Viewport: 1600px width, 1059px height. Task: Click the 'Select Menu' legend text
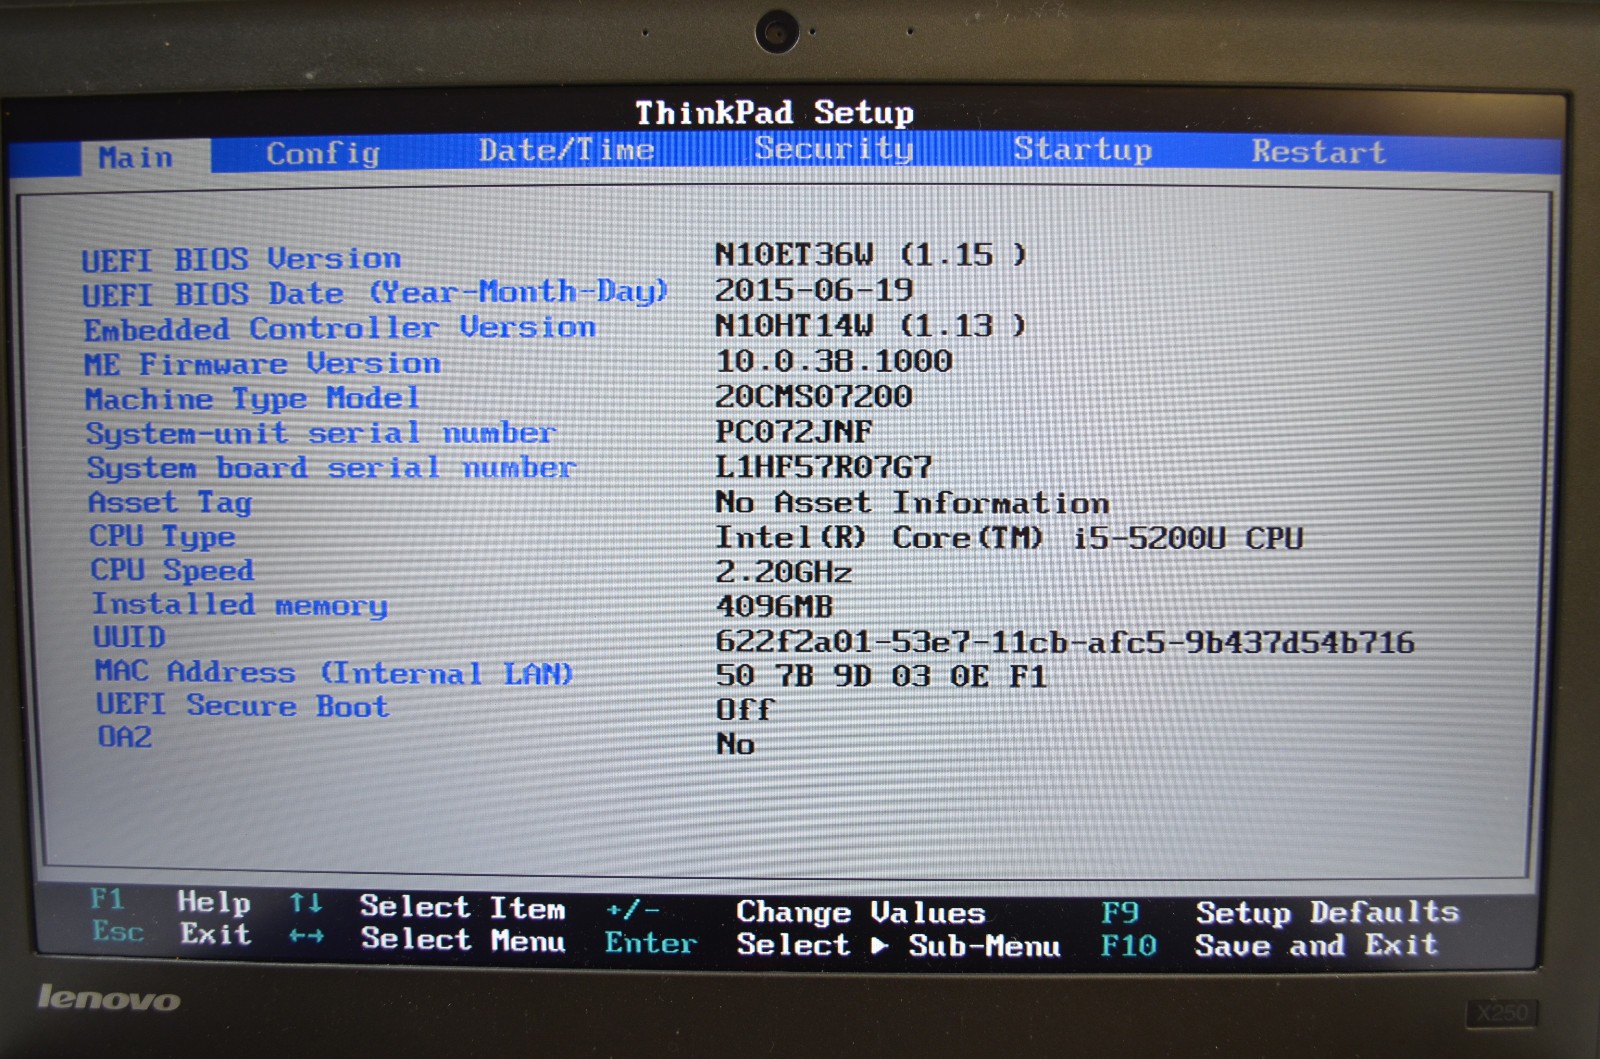[x=464, y=940]
